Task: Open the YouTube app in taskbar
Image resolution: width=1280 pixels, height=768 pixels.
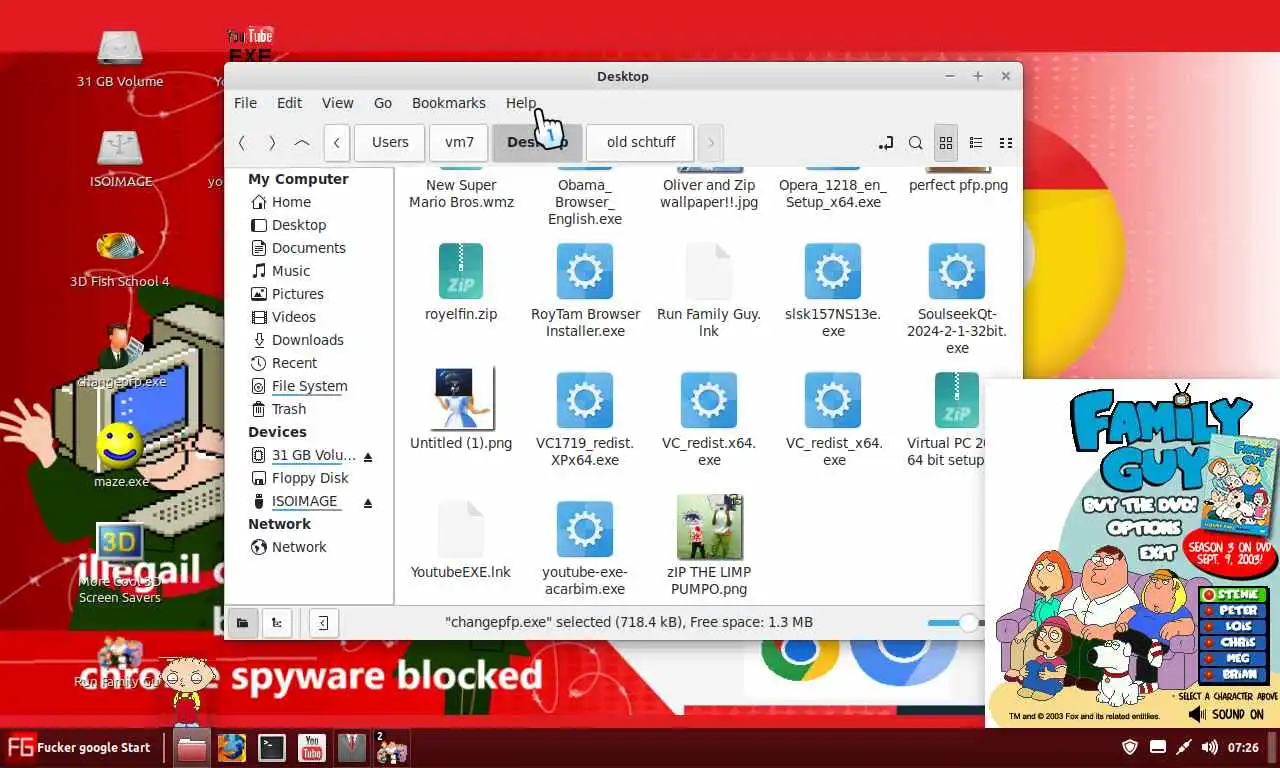Action: point(312,747)
